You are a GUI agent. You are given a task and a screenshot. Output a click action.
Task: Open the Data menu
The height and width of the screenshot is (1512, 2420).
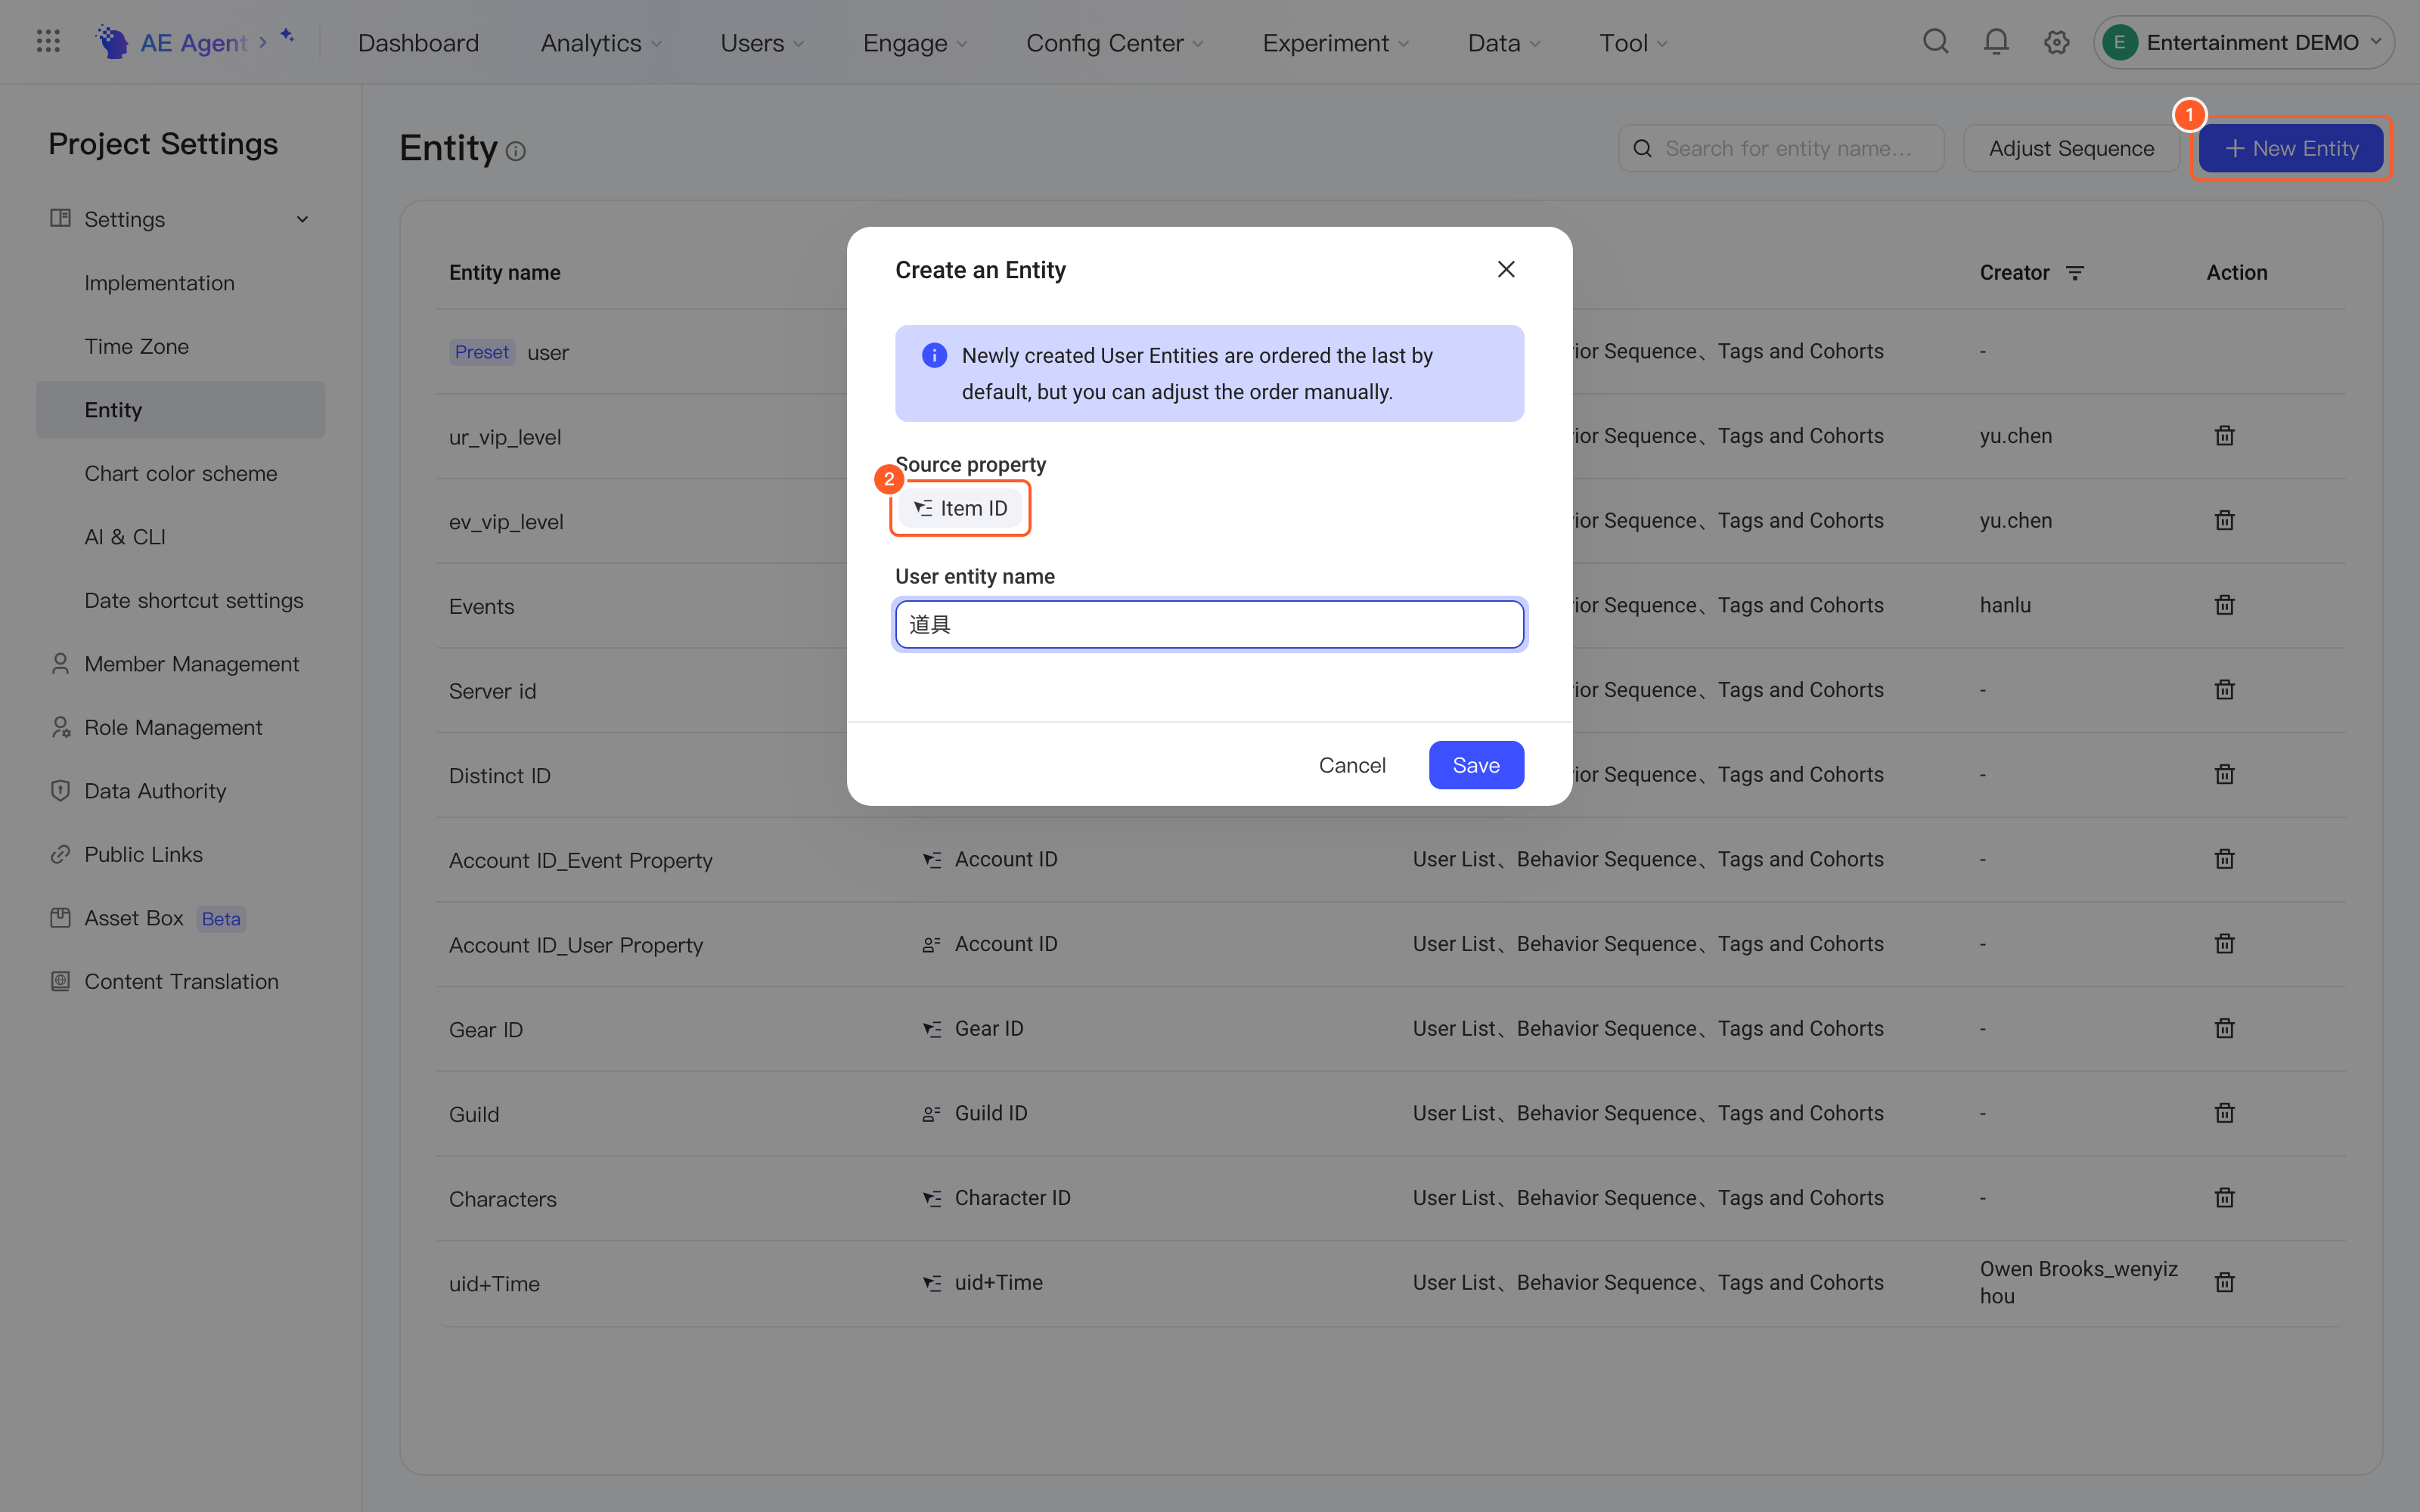pos(1504,43)
